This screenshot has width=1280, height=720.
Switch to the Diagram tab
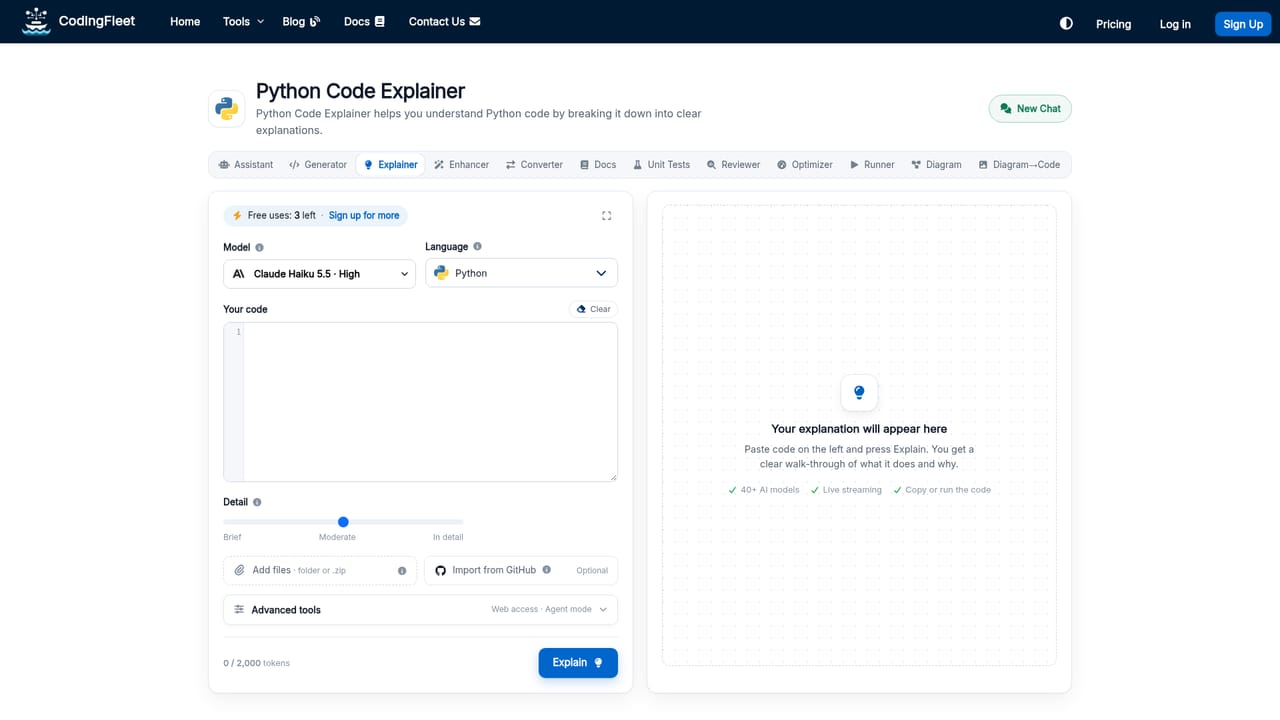click(x=936, y=165)
